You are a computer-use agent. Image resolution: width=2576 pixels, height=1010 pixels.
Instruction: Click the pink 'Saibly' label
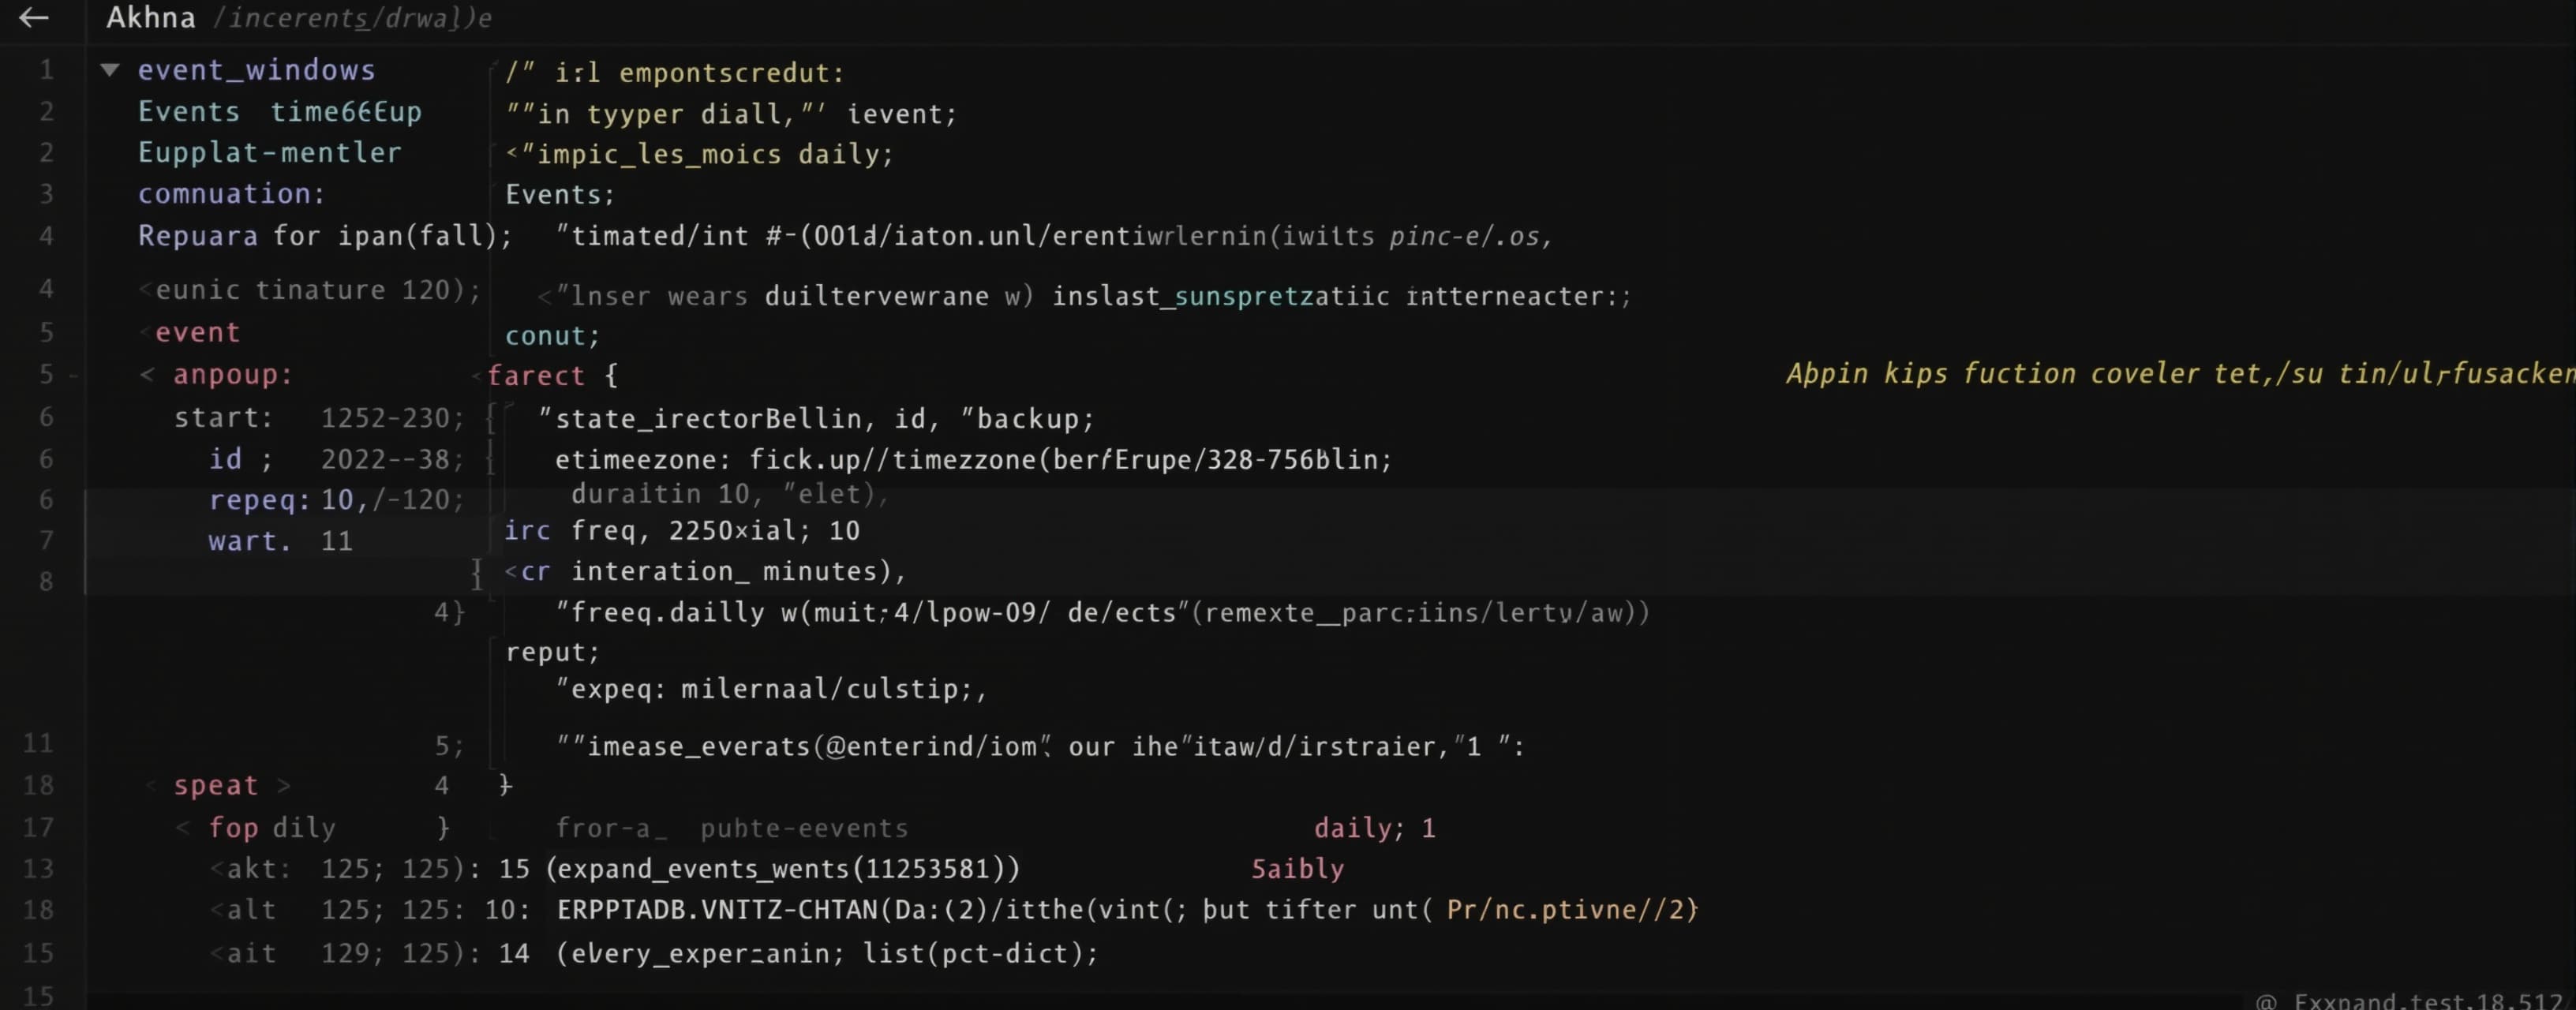pos(1297,869)
